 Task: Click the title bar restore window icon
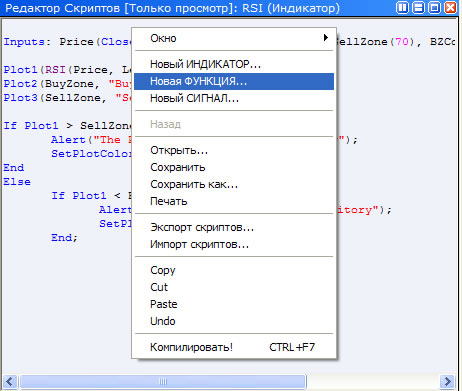[434, 8]
